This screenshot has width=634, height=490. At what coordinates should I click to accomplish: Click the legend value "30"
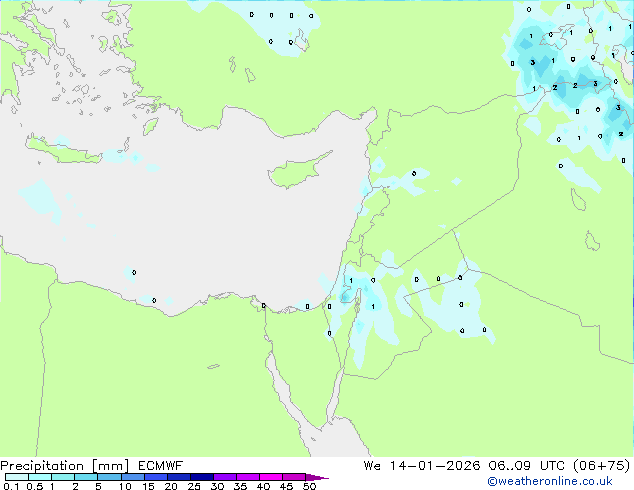(x=217, y=486)
